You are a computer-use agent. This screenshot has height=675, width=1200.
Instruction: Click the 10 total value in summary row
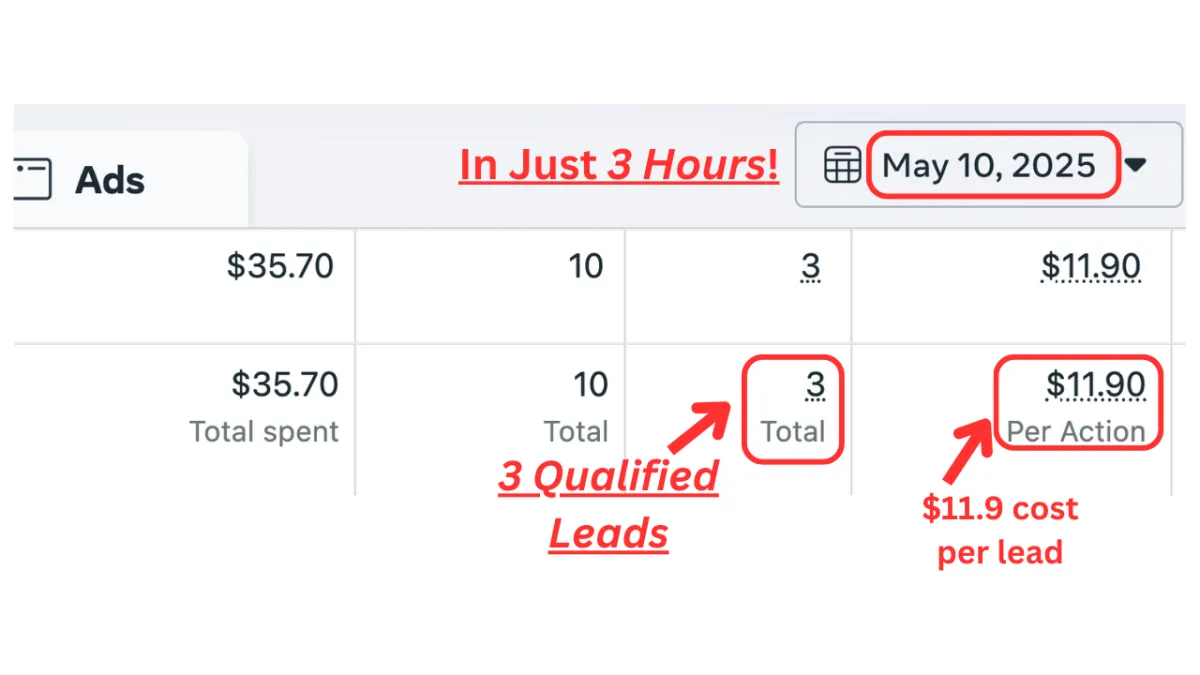click(590, 384)
